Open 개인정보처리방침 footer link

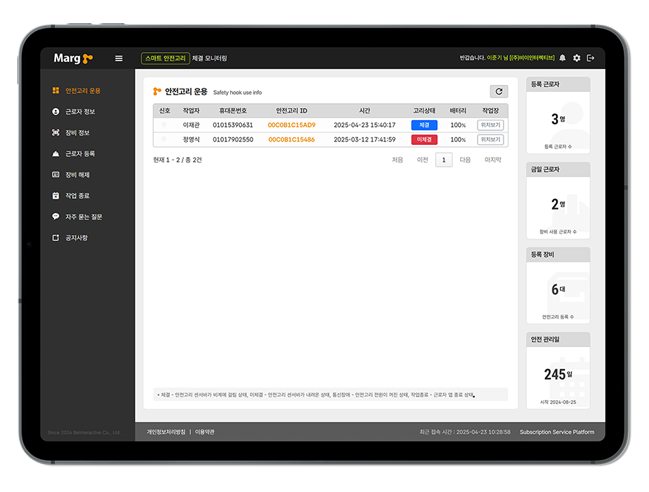tap(166, 432)
